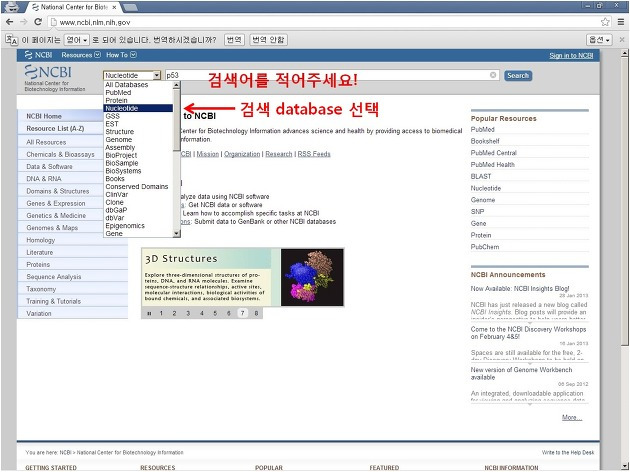The height and width of the screenshot is (472, 630).
Task: Expand the How To menu
Action: pyautogui.click(x=121, y=55)
